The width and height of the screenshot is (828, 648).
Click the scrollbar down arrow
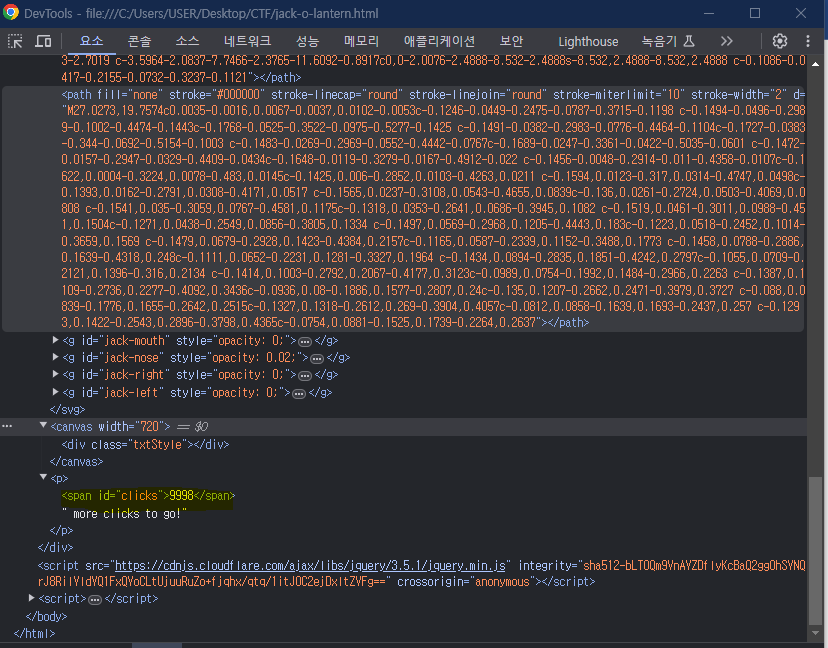tap(815, 632)
